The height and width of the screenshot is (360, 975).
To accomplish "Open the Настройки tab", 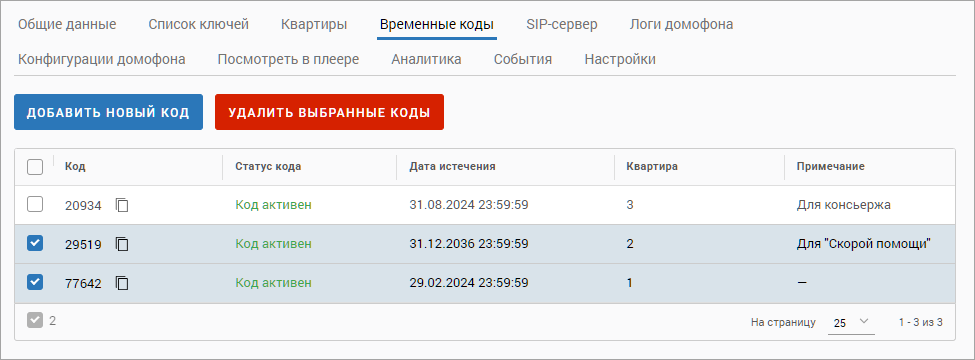I will (620, 59).
